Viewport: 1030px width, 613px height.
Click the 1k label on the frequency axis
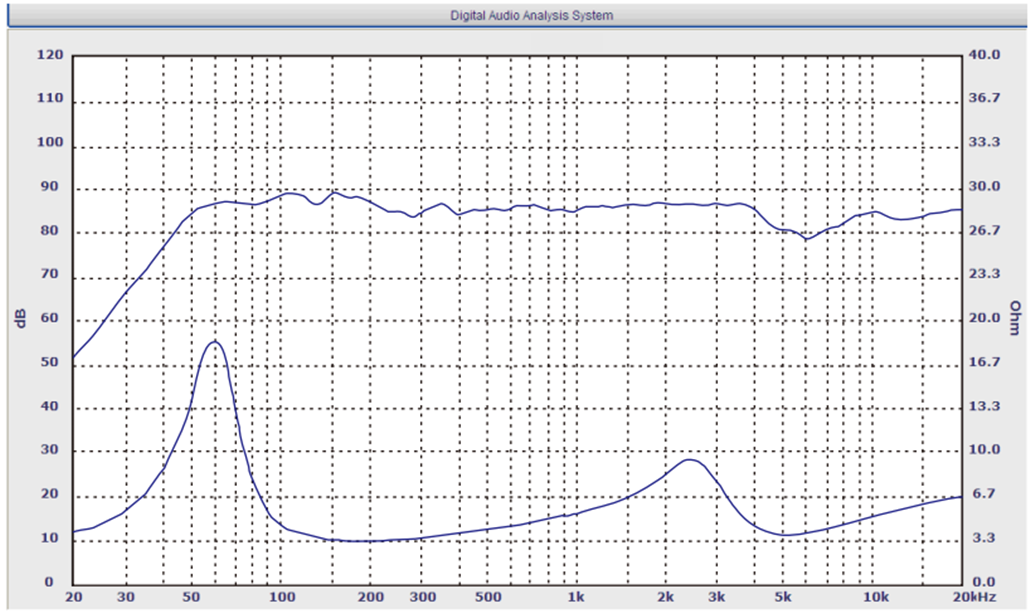(x=575, y=596)
